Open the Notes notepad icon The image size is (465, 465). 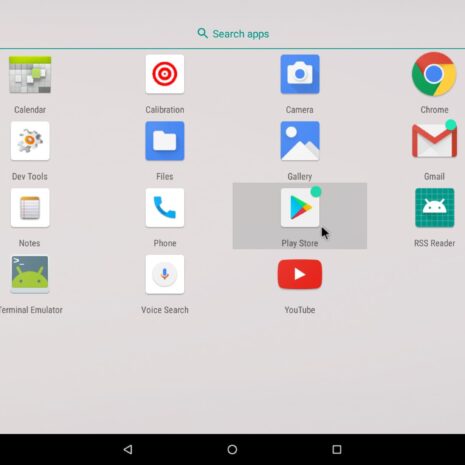coord(30,208)
